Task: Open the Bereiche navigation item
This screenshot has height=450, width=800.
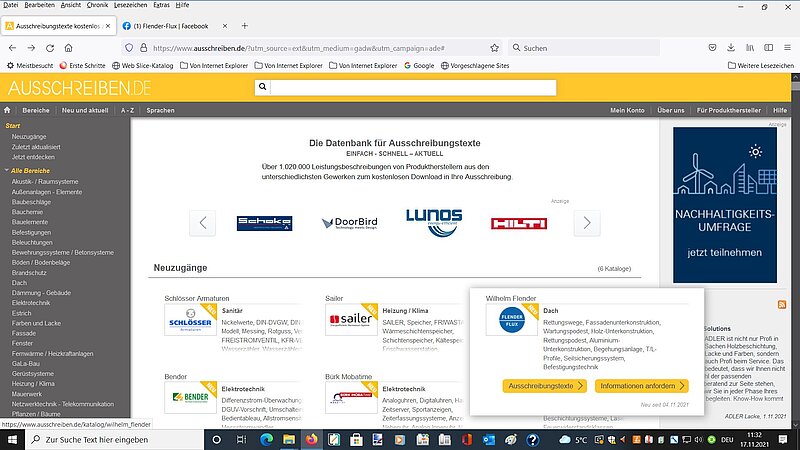Action: click(36, 110)
